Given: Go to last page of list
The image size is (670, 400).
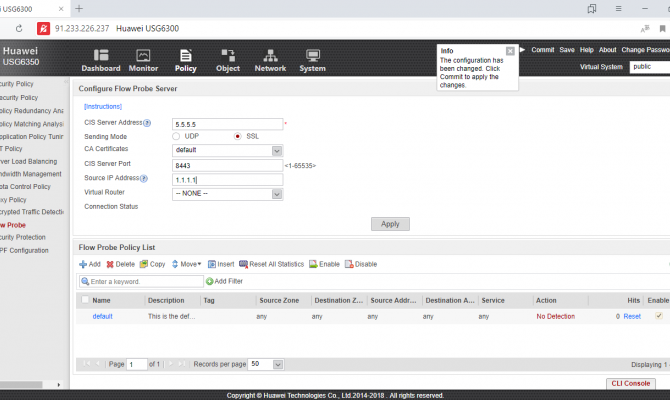Looking at the screenshot, I should [182, 364].
